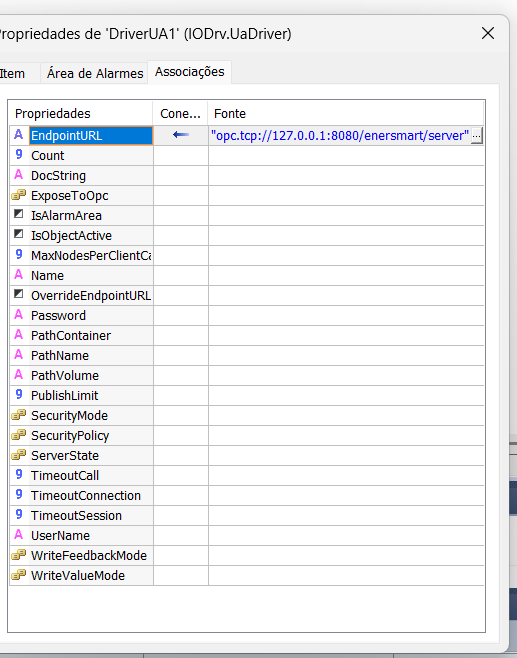The image size is (517, 658).
Task: Select the Associações tab
Action: (x=190, y=72)
